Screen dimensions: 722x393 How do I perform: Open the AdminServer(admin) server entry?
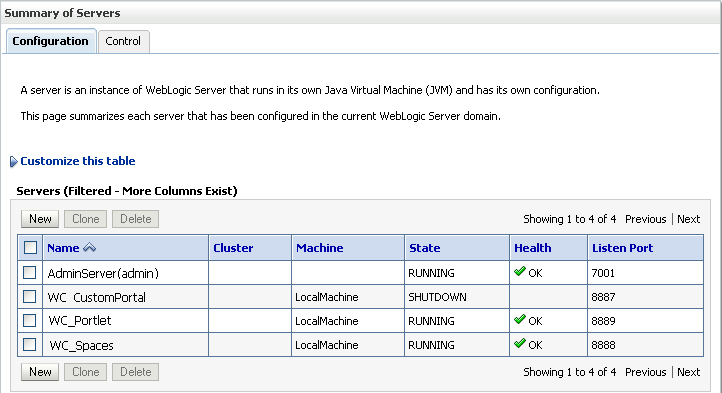point(103,273)
